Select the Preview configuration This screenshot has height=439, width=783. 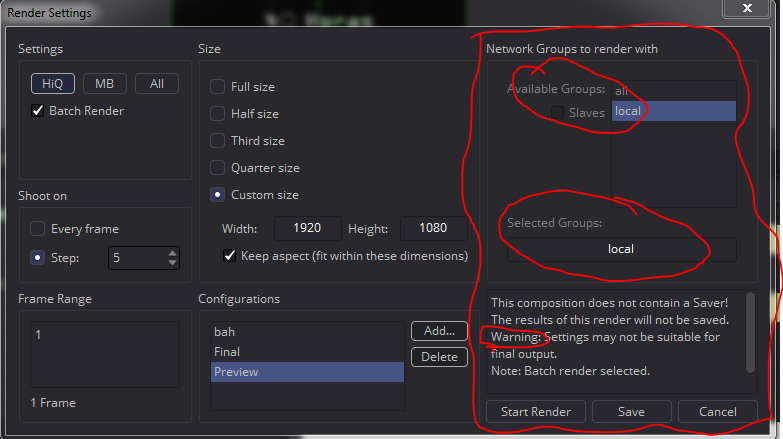307,372
